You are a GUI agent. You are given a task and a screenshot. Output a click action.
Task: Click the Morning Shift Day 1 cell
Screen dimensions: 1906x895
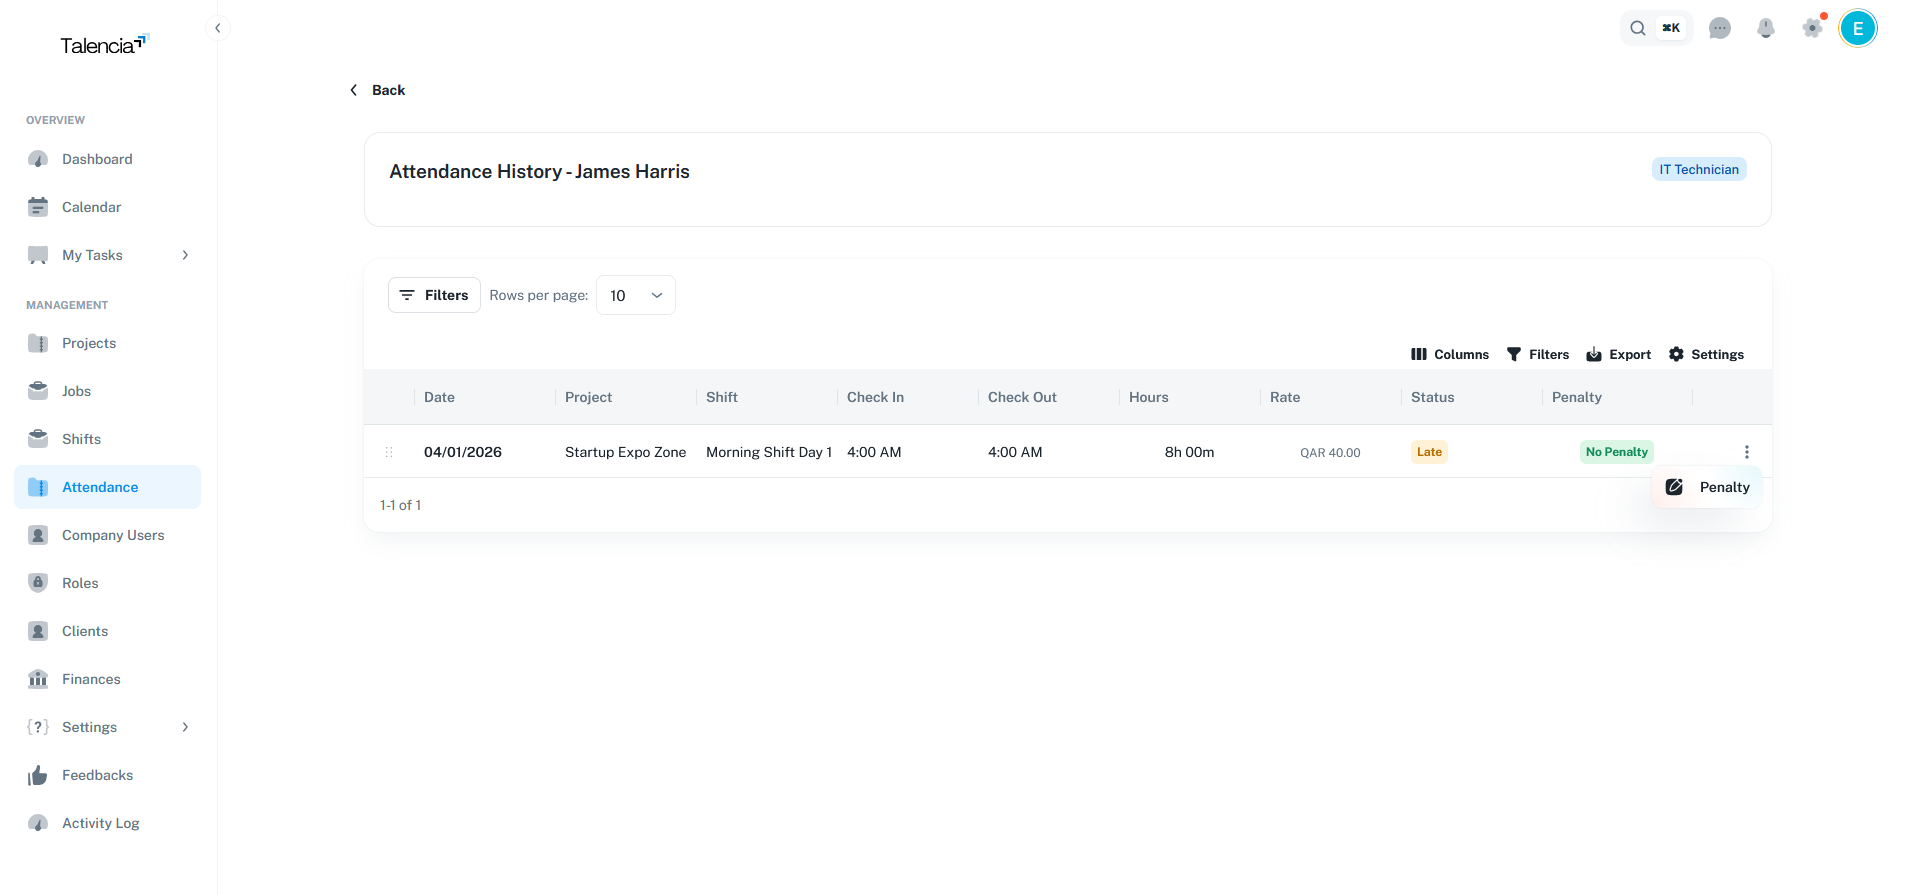pyautogui.click(x=769, y=452)
